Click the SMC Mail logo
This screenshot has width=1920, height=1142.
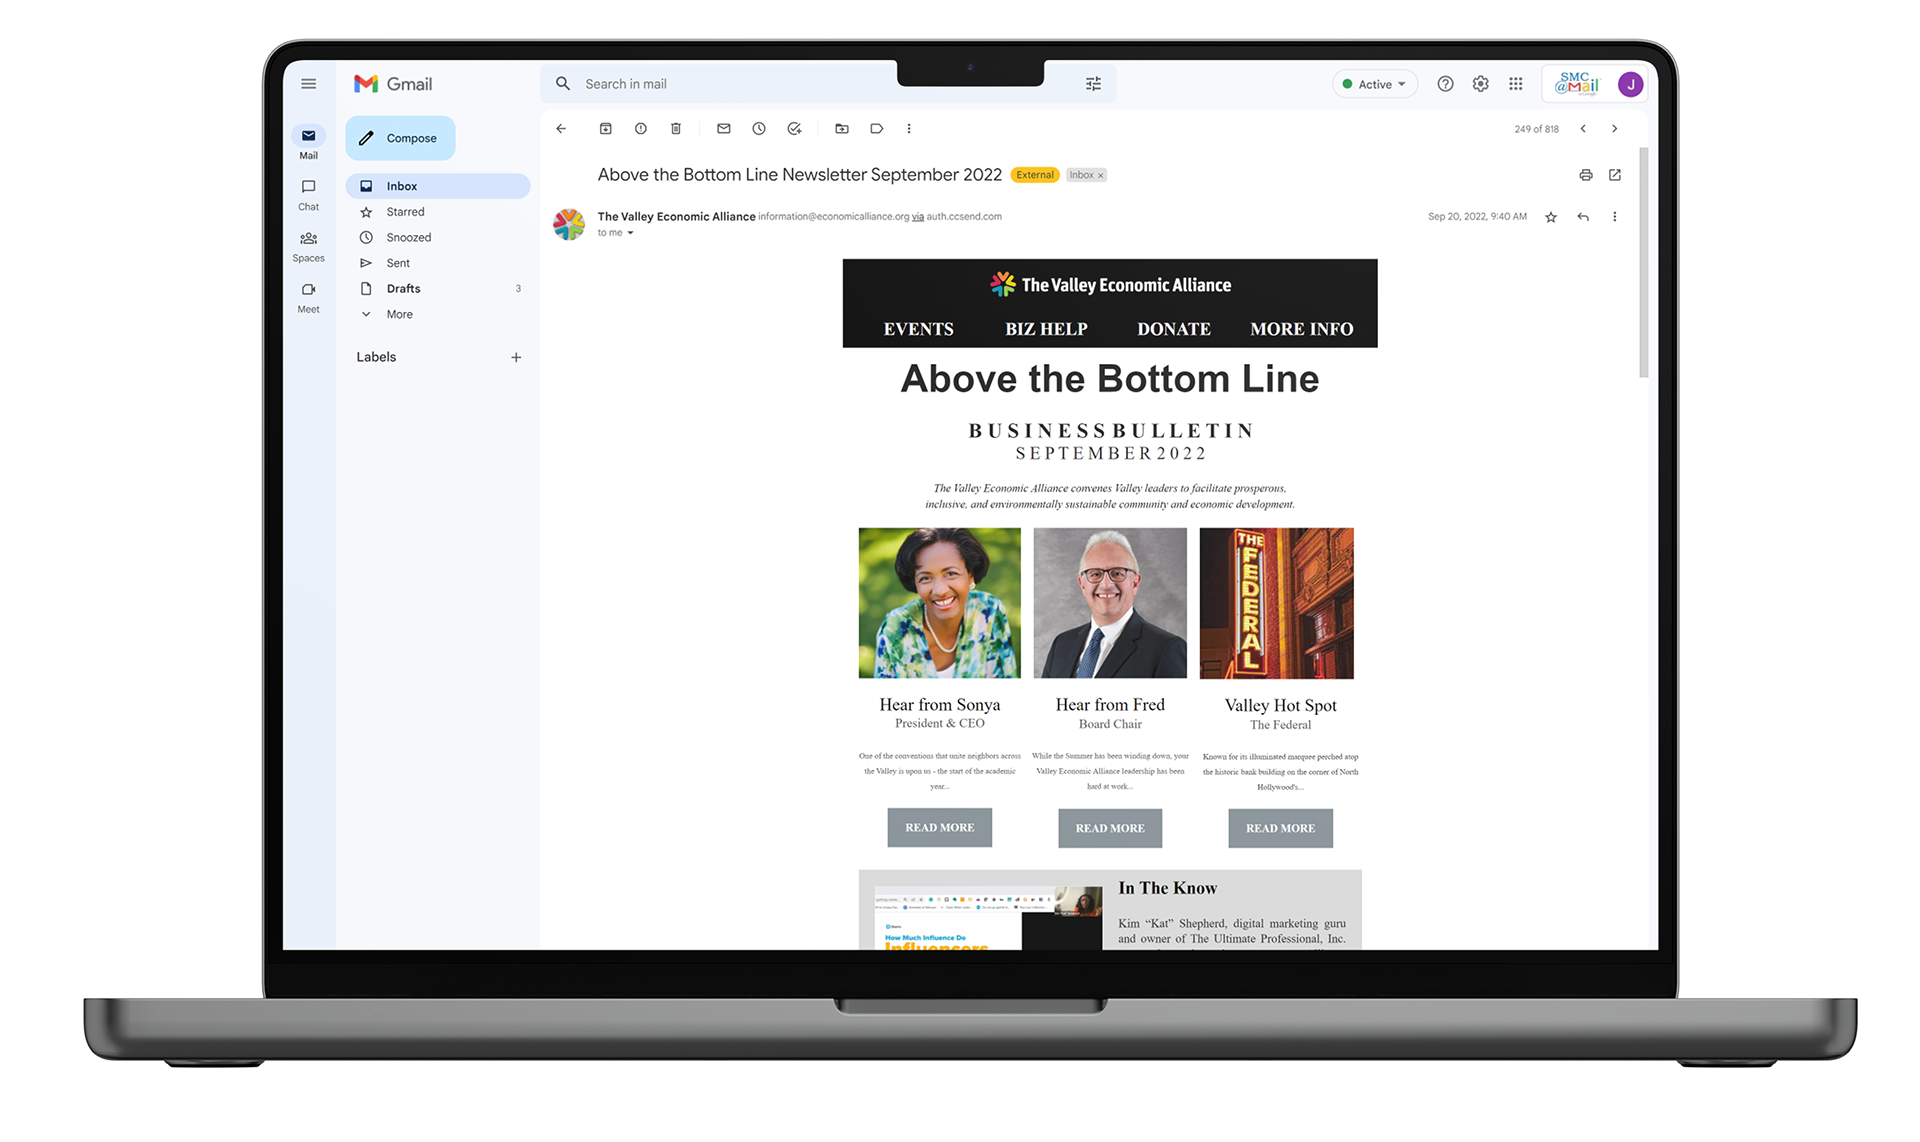pos(1578,84)
